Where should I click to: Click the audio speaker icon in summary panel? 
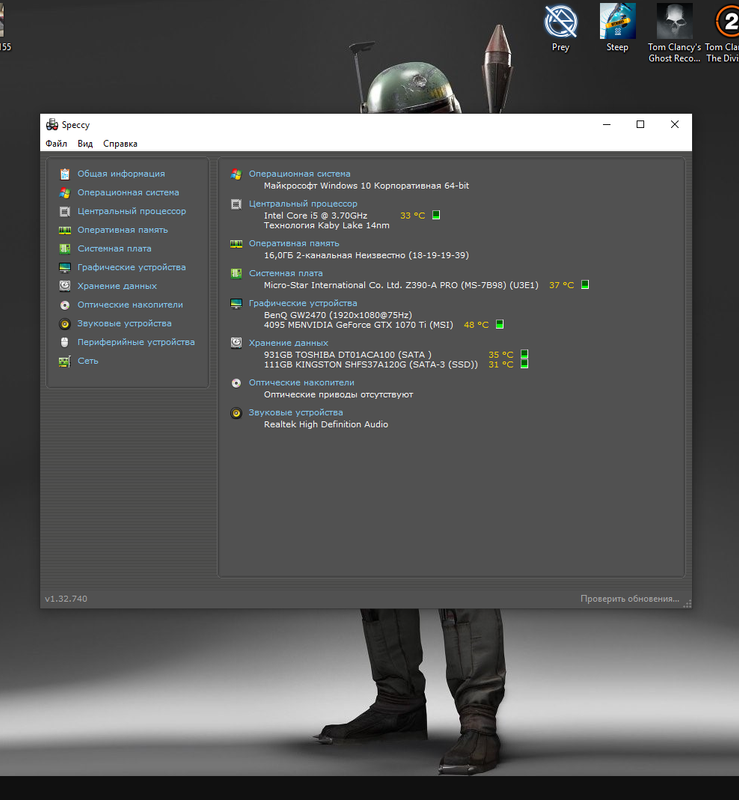click(236, 413)
